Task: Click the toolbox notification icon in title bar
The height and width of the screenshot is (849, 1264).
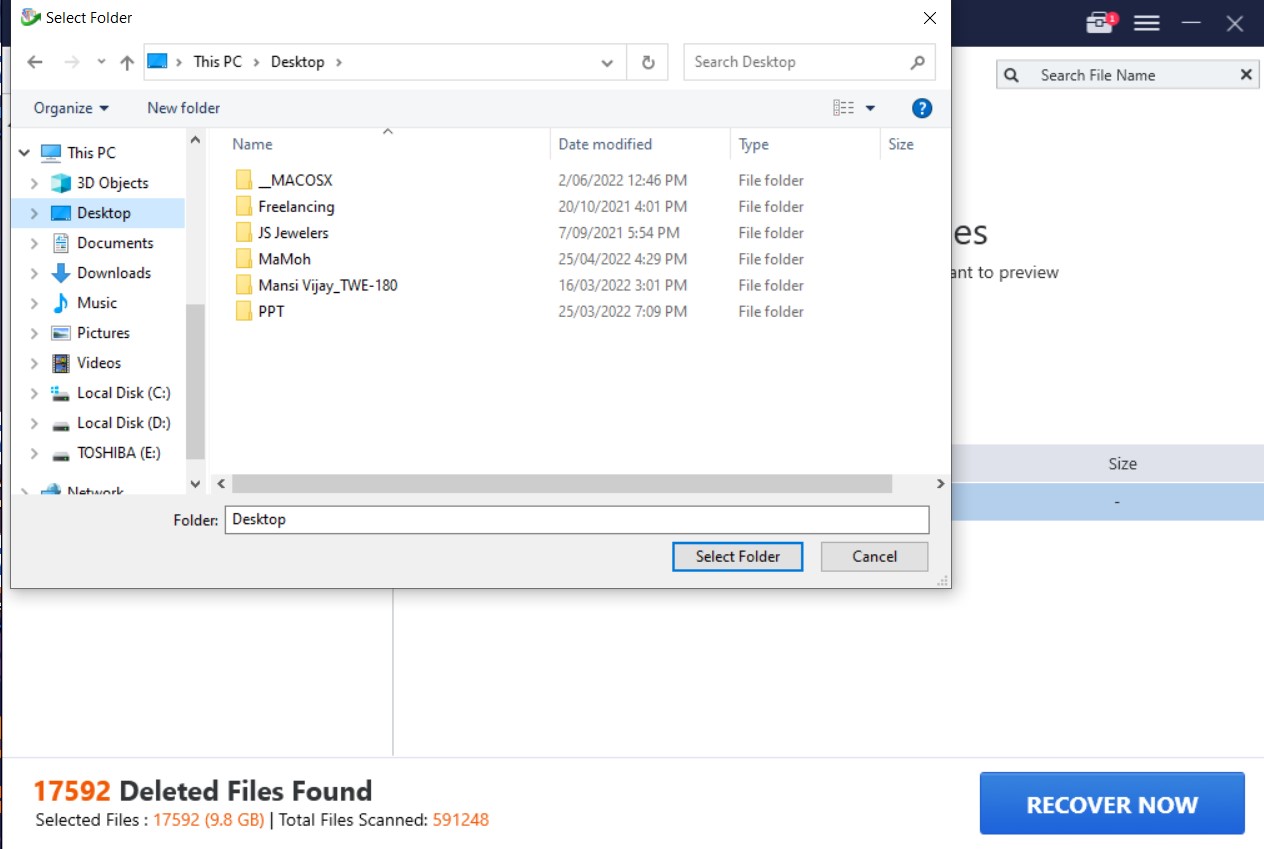Action: pos(1100,23)
